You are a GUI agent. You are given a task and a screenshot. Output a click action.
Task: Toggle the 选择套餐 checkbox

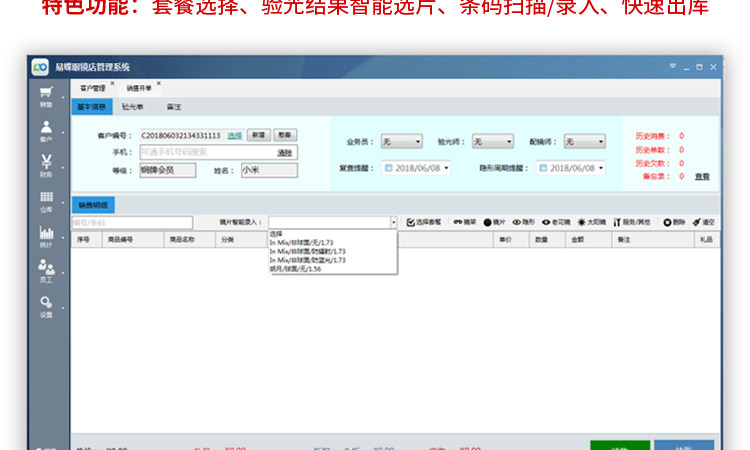coord(423,222)
